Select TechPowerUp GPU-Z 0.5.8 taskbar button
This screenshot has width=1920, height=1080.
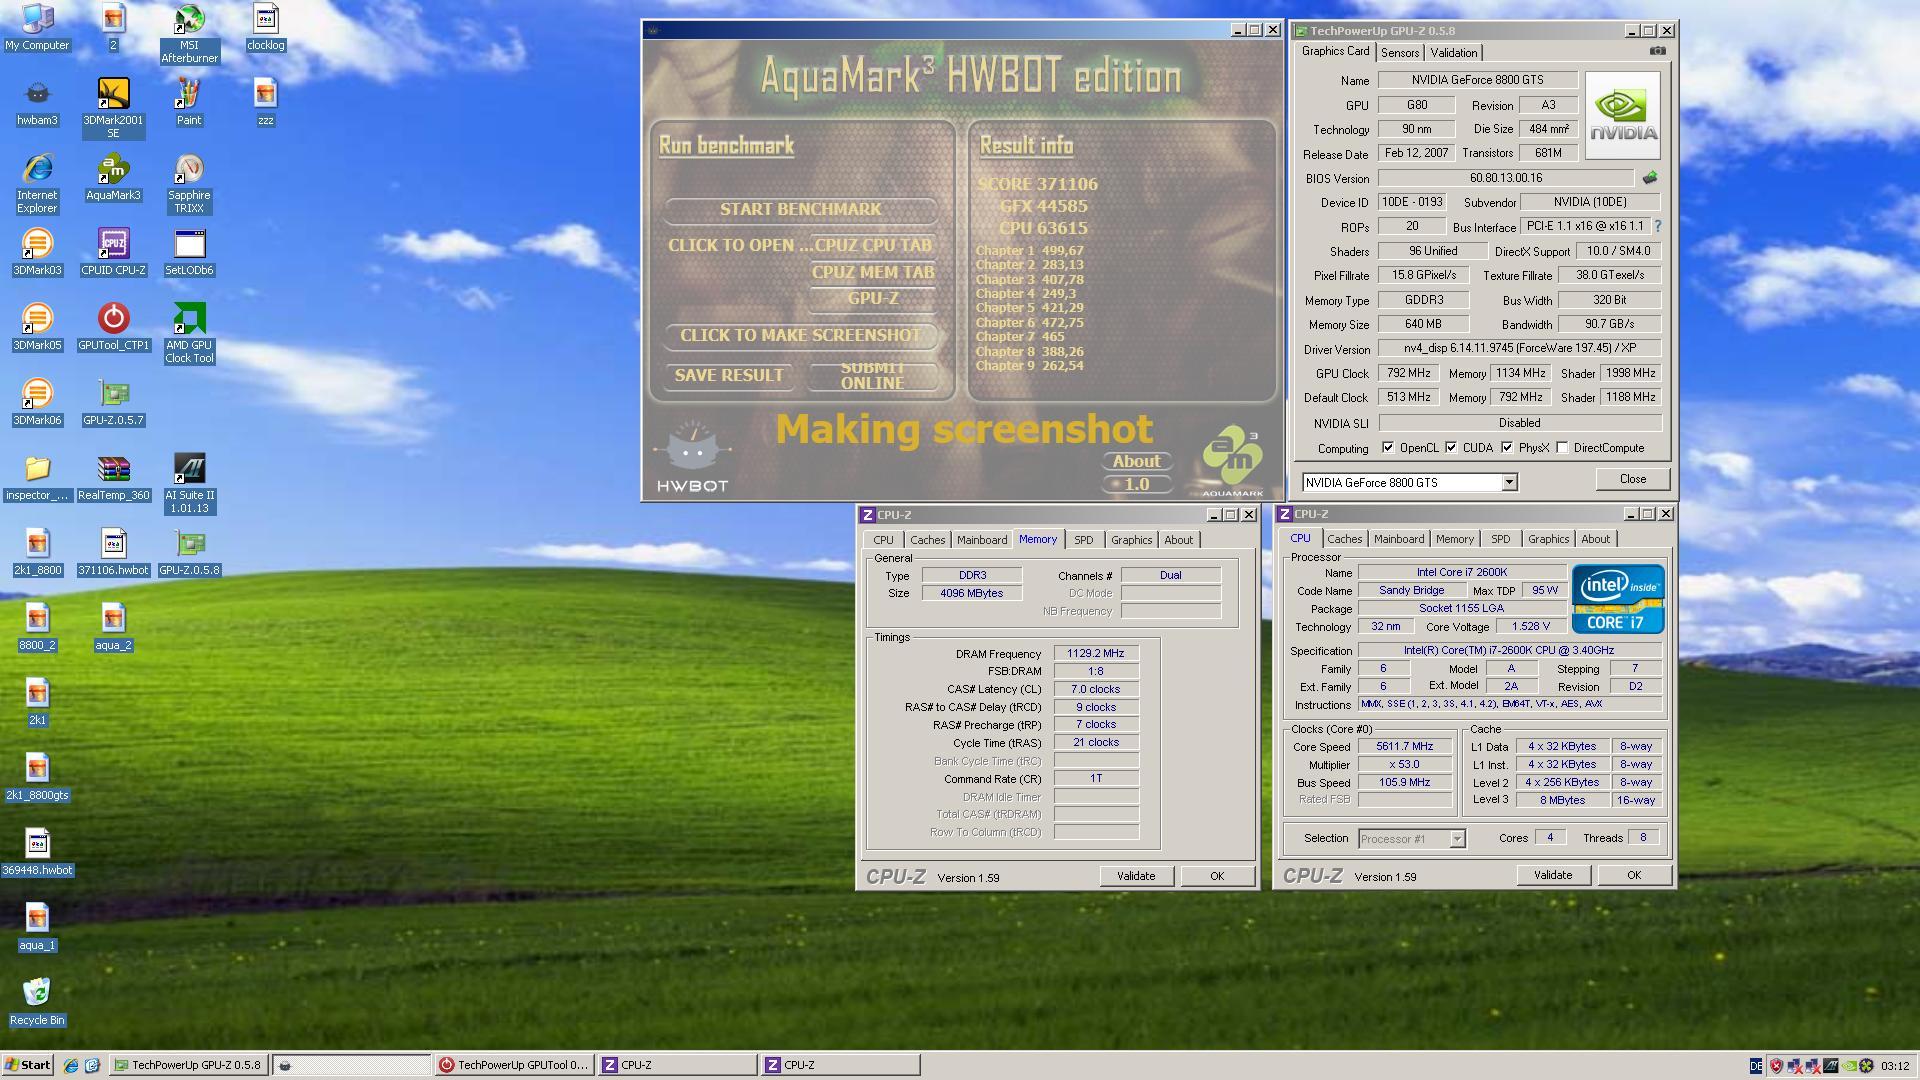[188, 1065]
